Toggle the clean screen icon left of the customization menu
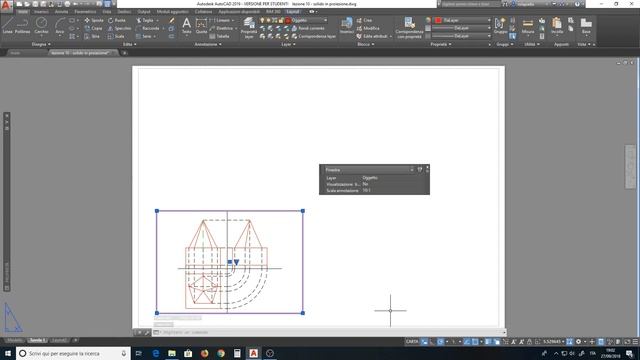This screenshot has width=640, height=360. [x=627, y=342]
